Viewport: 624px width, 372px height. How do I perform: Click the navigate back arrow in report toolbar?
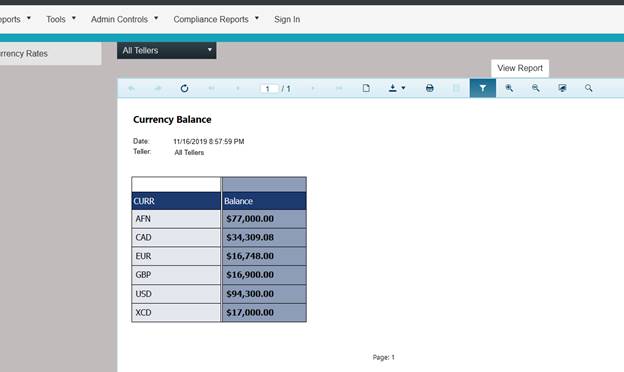click(x=131, y=88)
